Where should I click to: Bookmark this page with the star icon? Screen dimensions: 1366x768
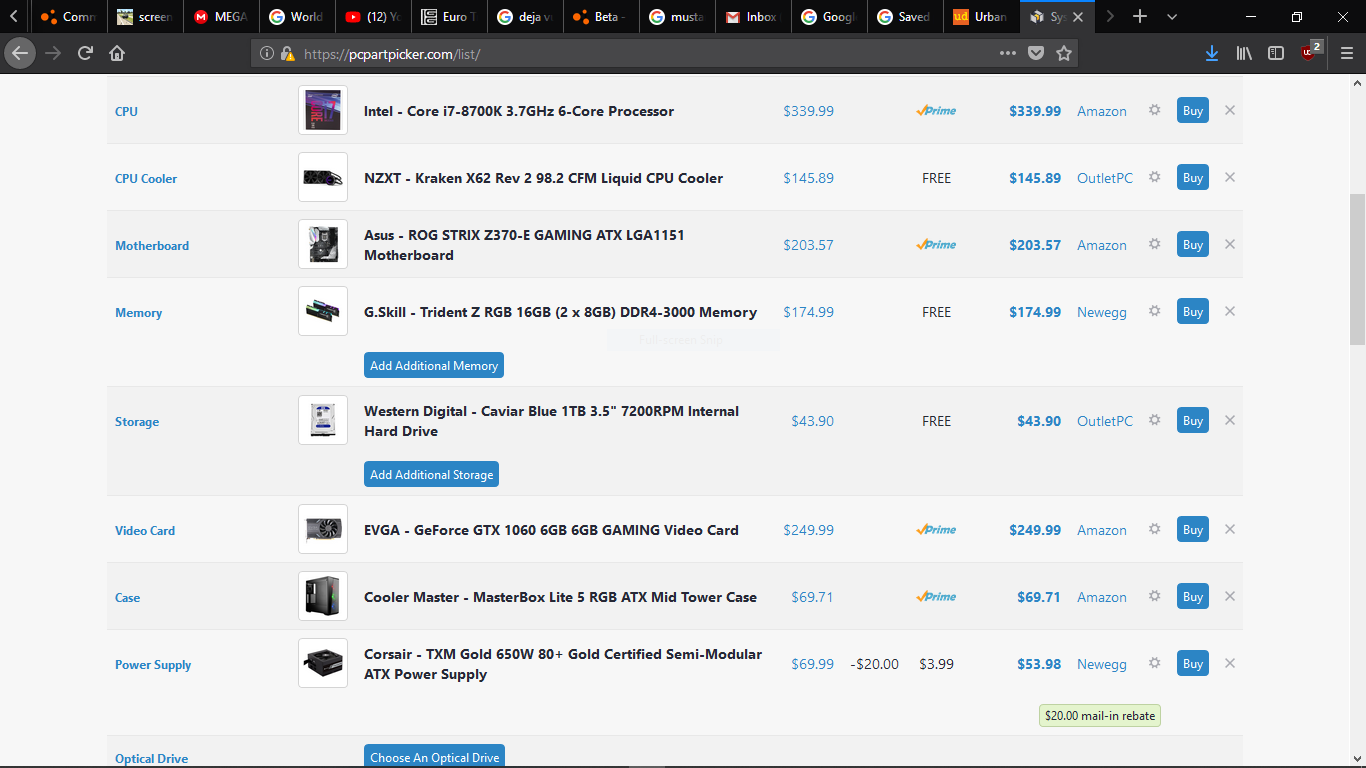coord(1064,53)
